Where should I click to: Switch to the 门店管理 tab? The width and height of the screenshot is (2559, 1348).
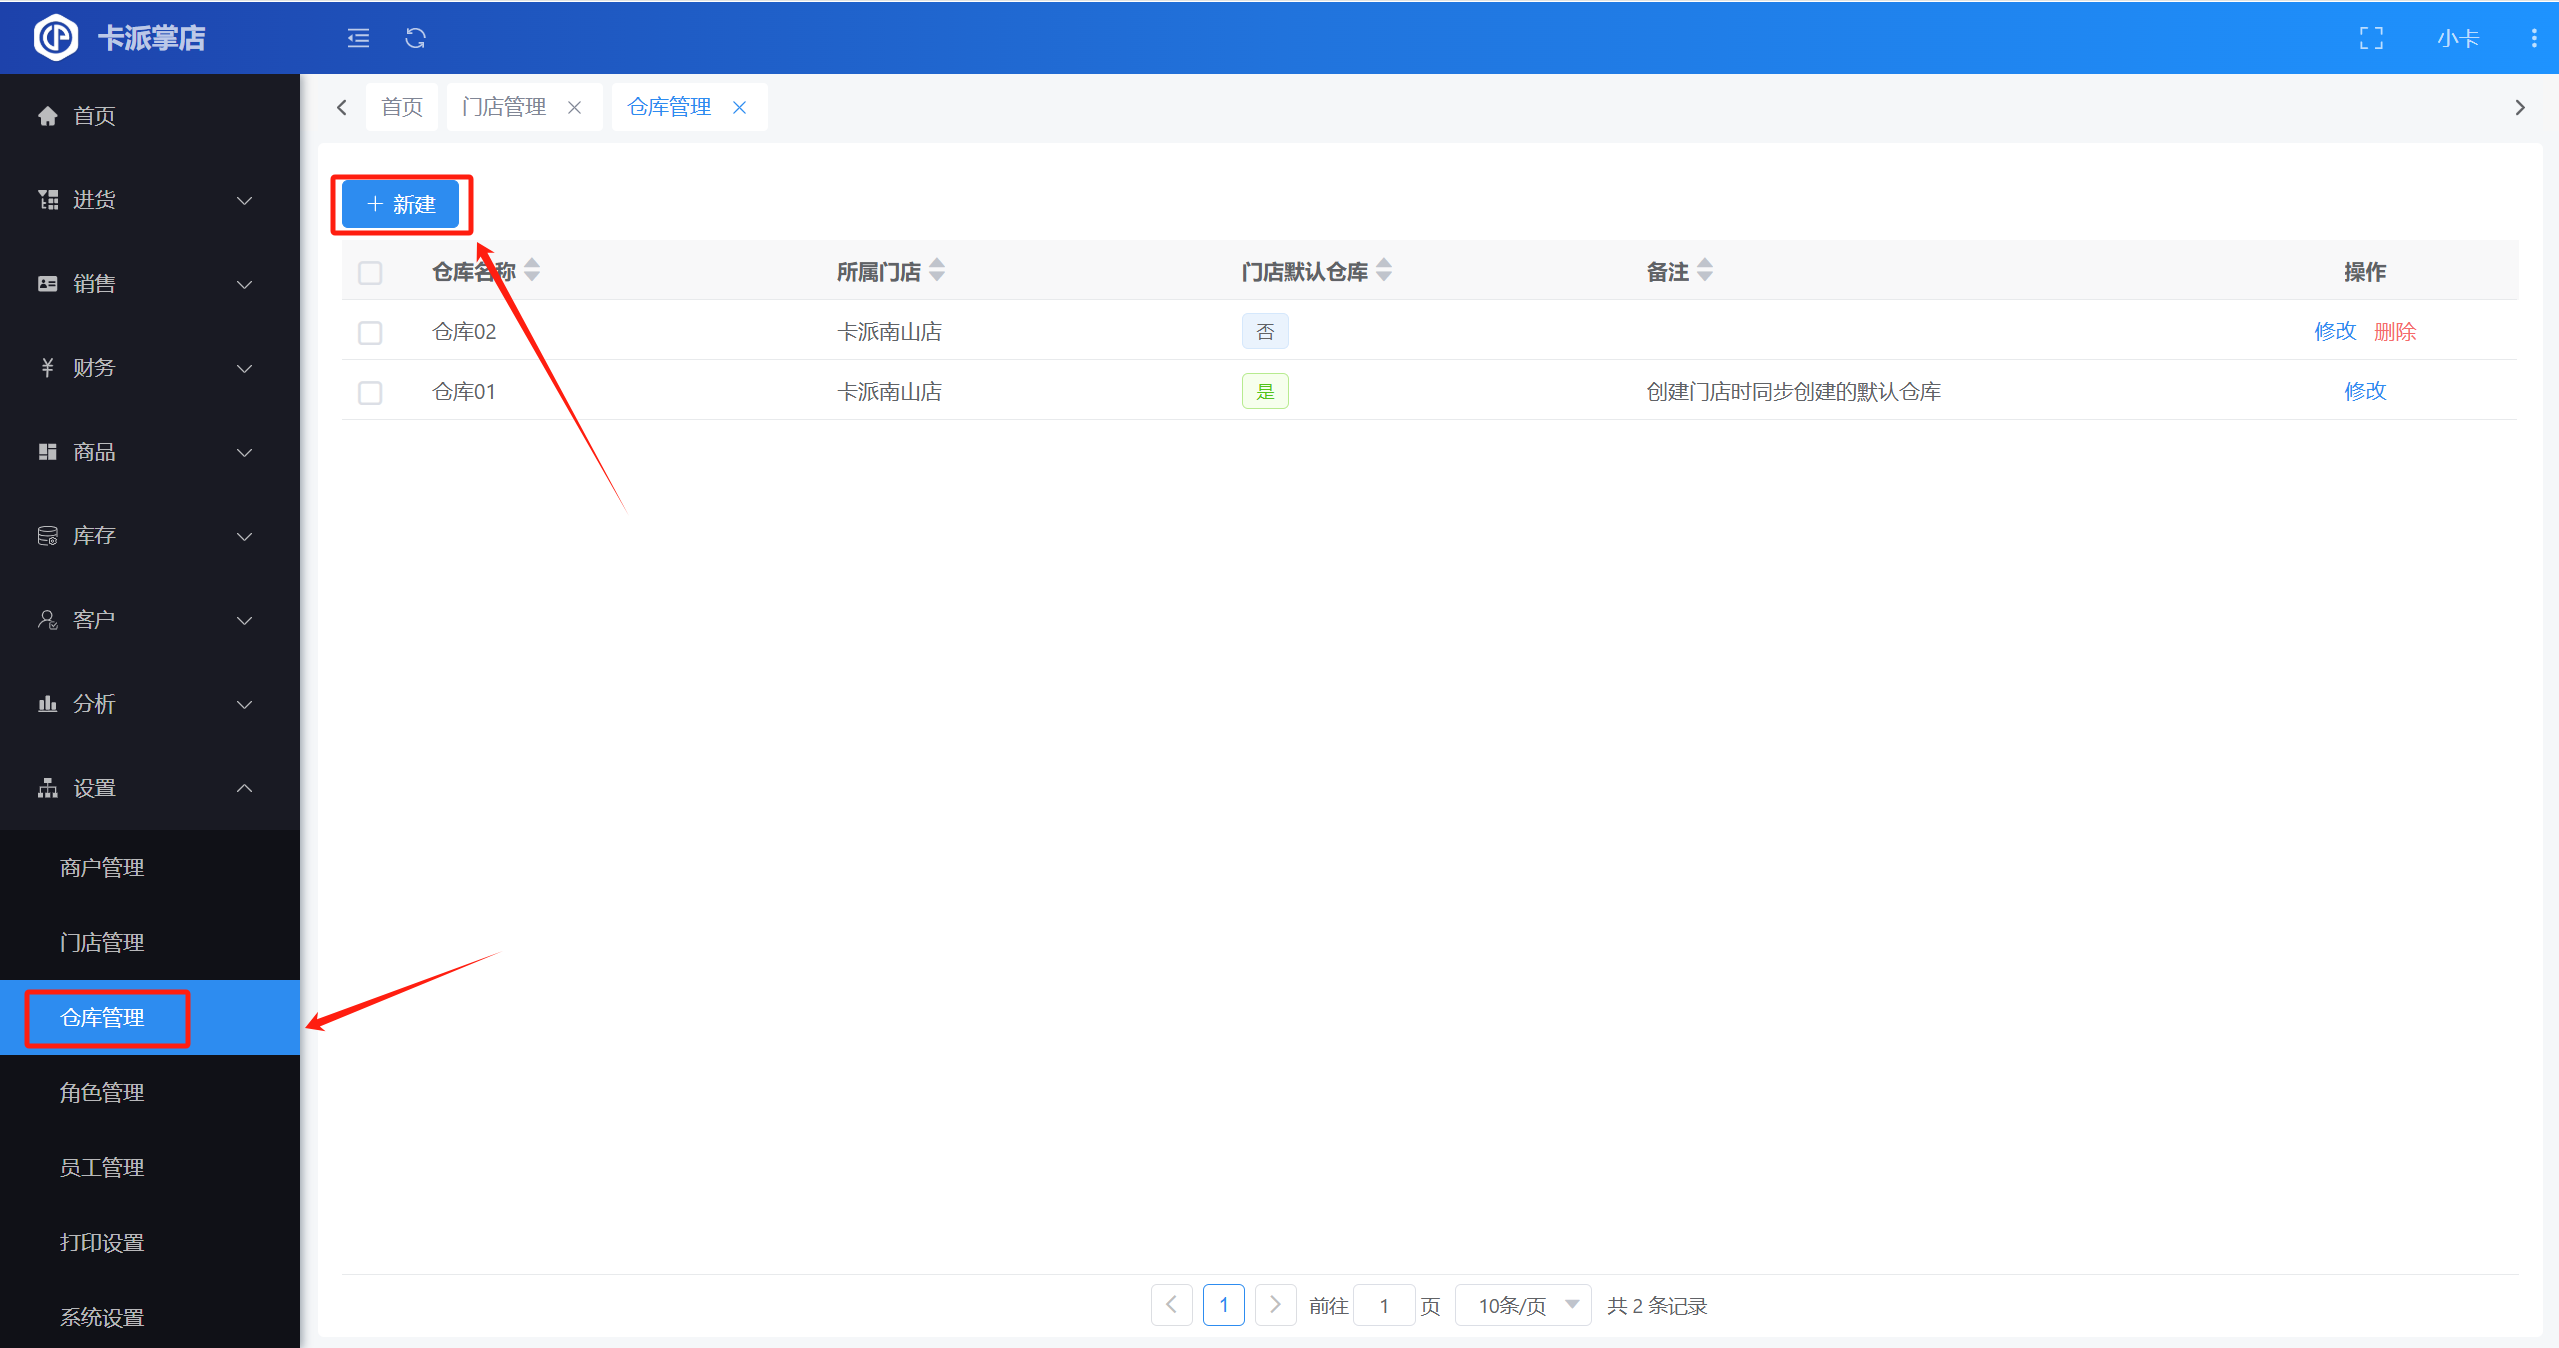pos(504,107)
